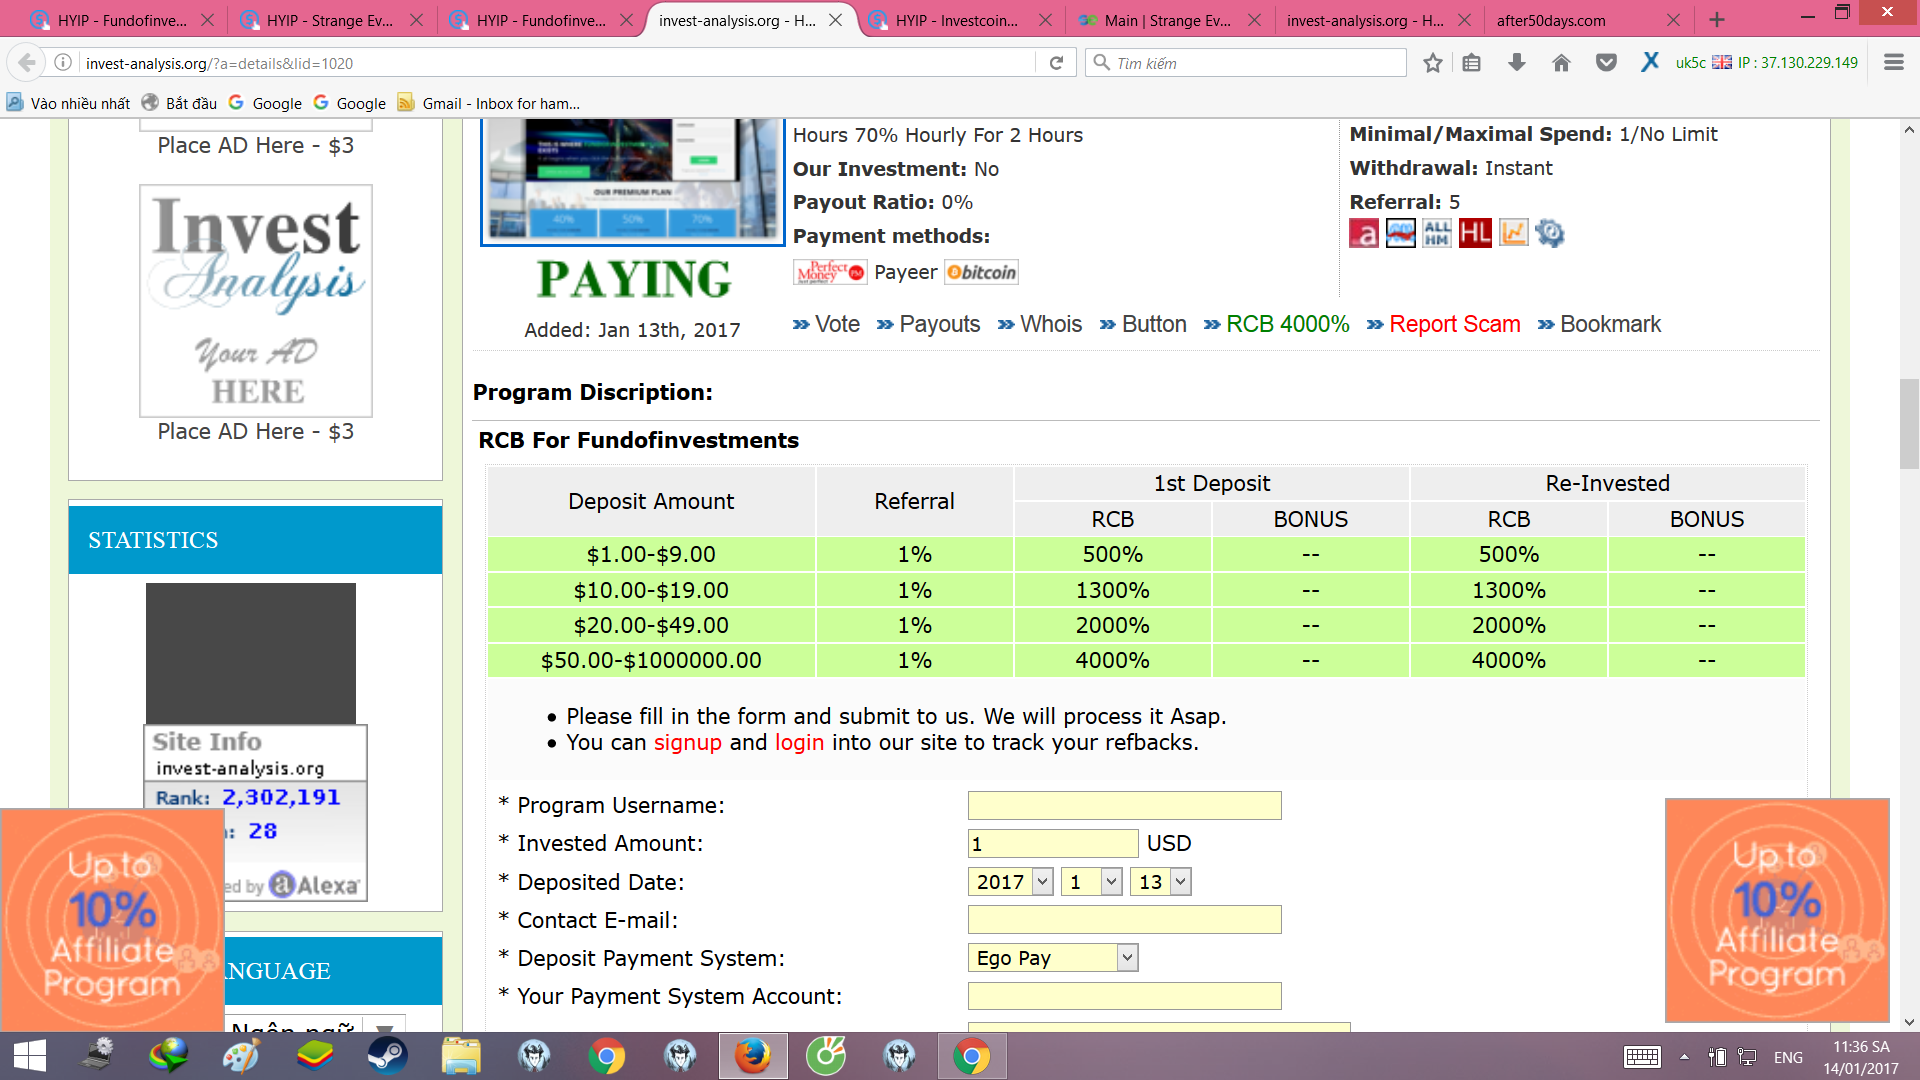Image resolution: width=1920 pixels, height=1080 pixels.
Task: Click the Firefox home icon
Action: click(1561, 63)
